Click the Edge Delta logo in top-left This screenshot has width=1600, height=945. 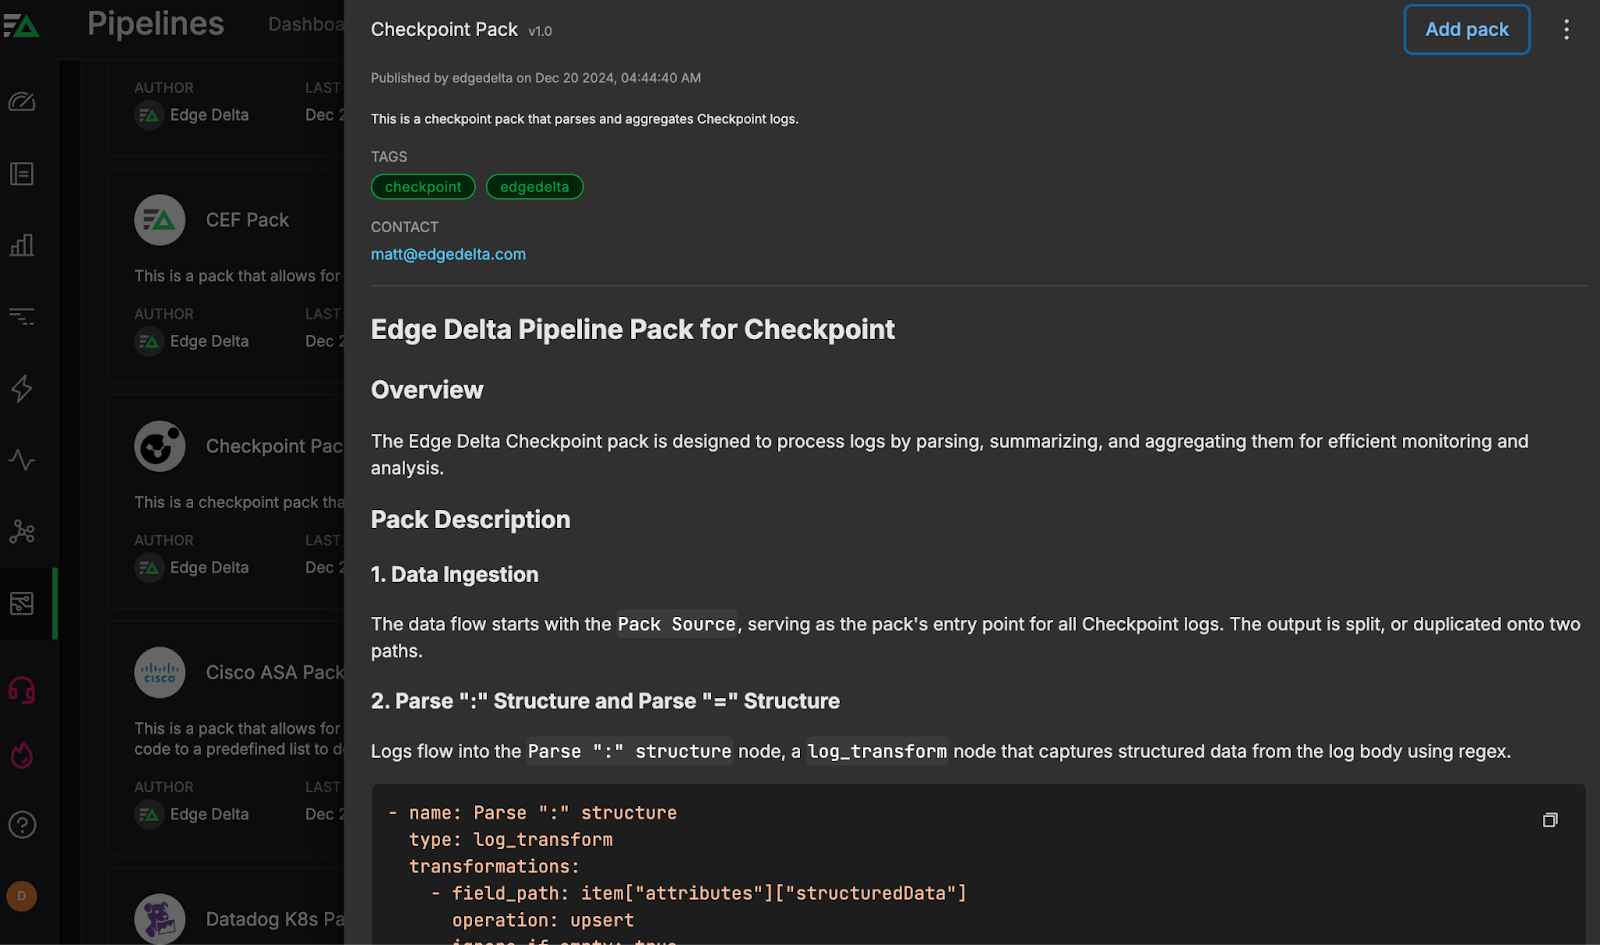tap(21, 26)
